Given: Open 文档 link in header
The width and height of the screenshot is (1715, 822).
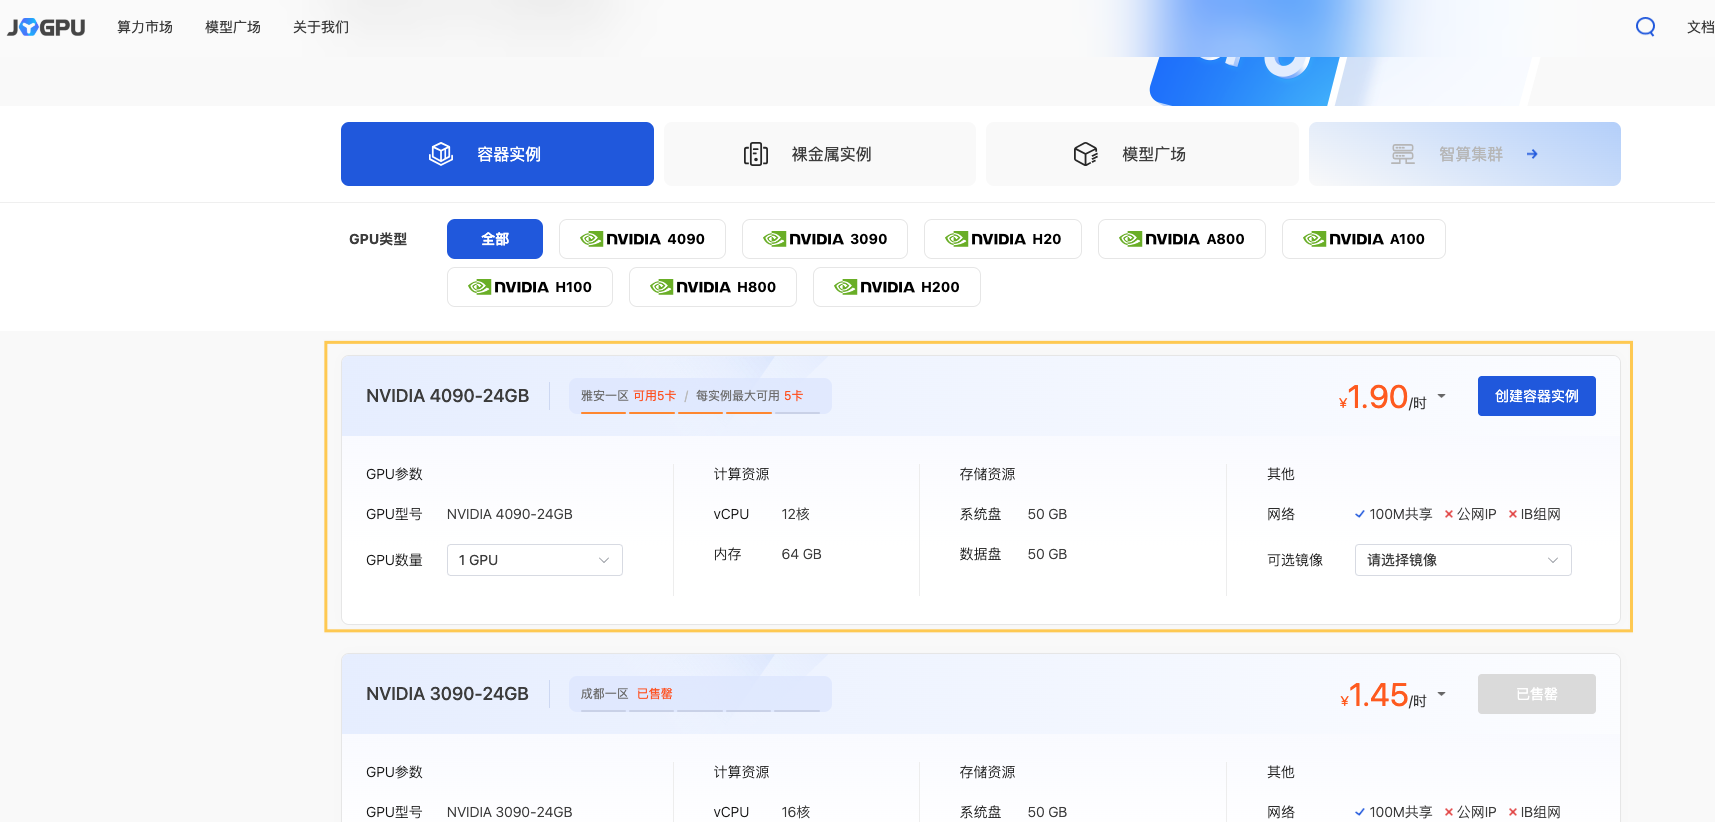Looking at the screenshot, I should click(1700, 27).
